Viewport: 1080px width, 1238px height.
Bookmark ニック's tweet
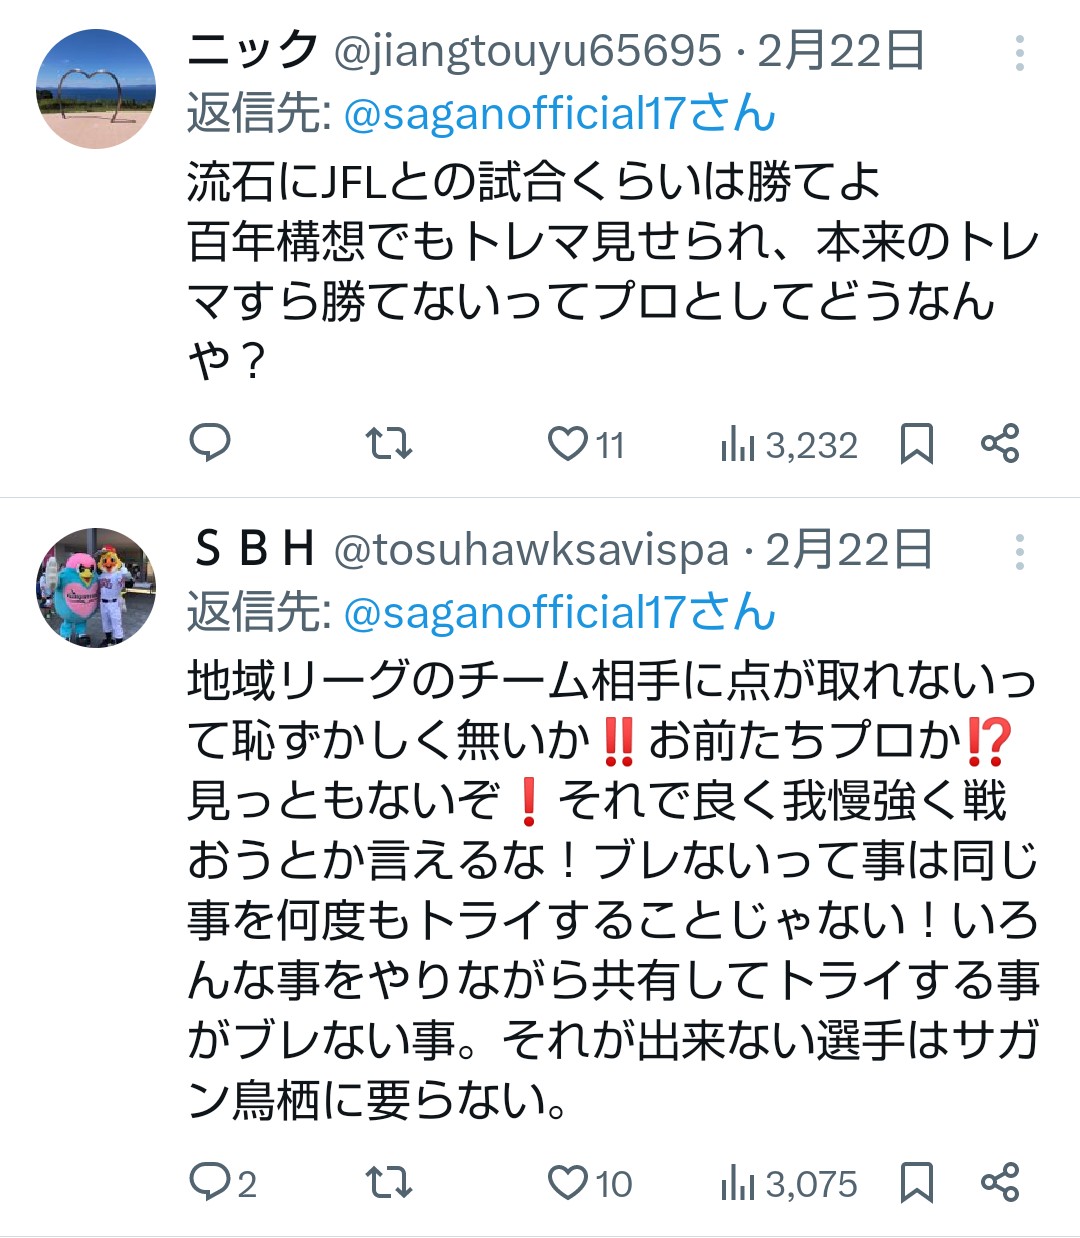pos(916,443)
